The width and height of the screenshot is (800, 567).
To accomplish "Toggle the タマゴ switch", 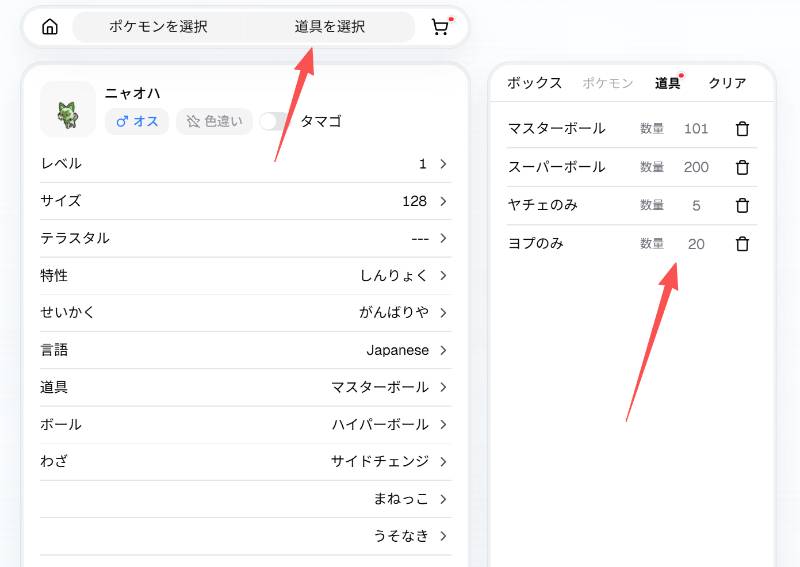I will (x=273, y=121).
